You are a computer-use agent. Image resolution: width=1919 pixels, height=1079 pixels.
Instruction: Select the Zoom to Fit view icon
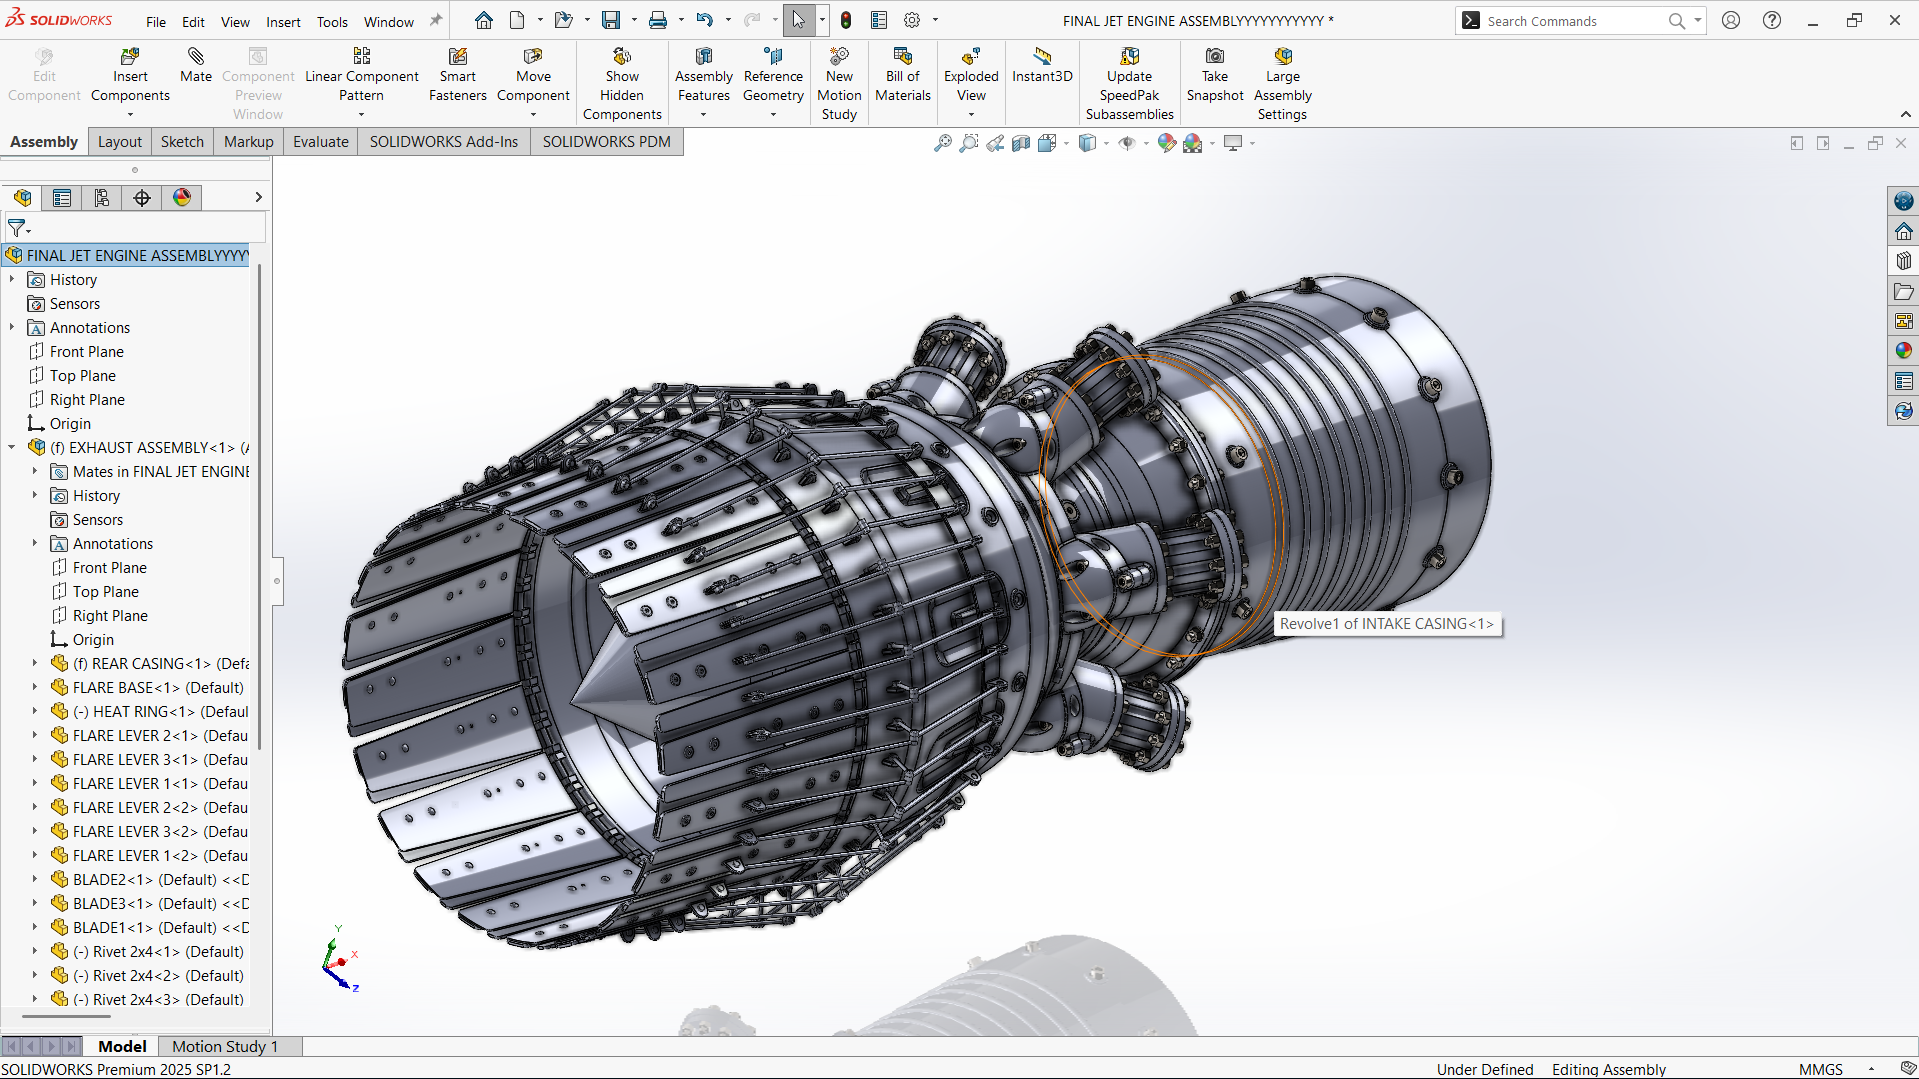pos(942,143)
